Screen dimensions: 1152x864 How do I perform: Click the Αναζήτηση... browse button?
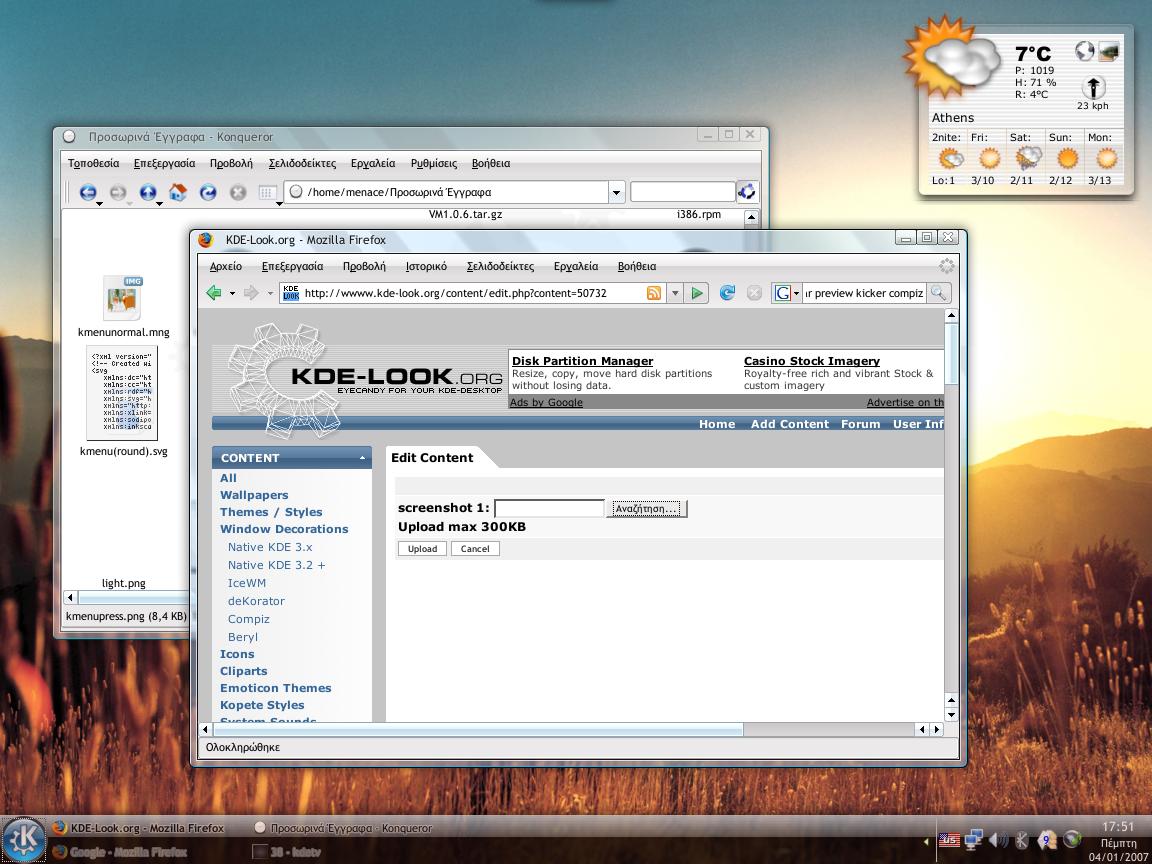(x=646, y=508)
